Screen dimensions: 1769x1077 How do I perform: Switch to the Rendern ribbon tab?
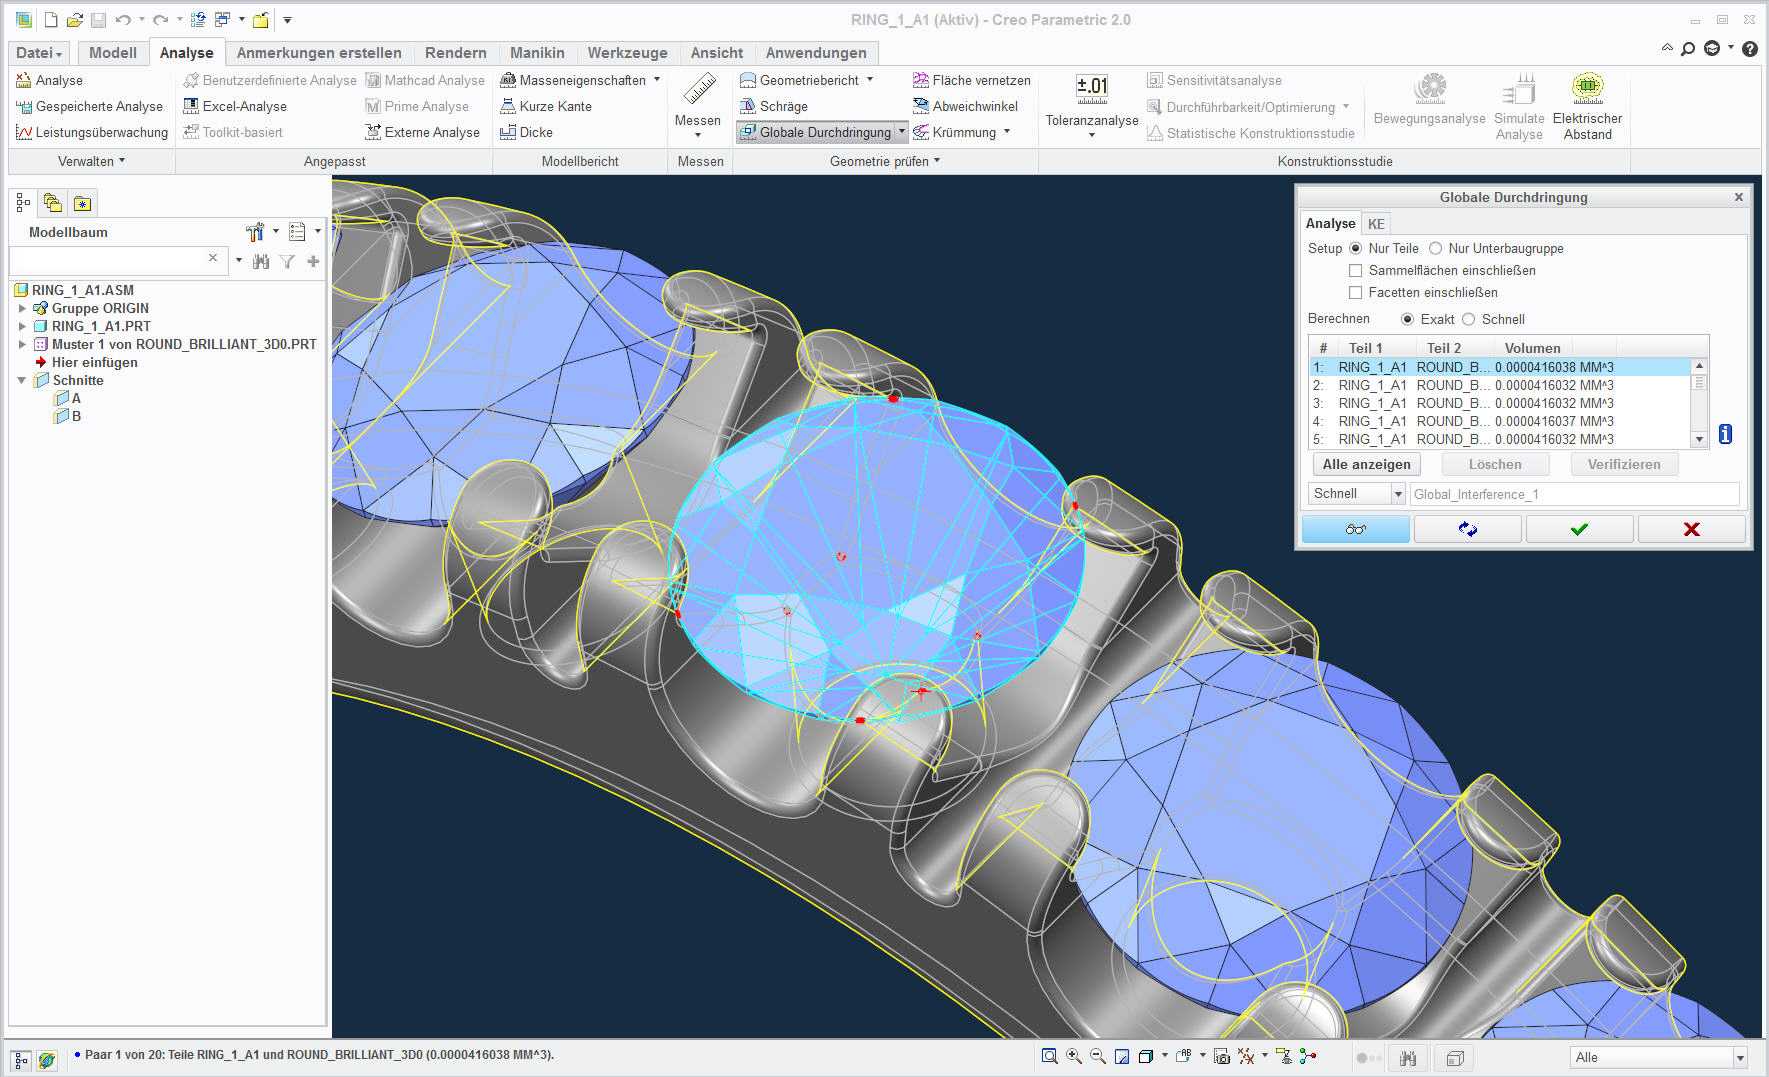(x=455, y=53)
